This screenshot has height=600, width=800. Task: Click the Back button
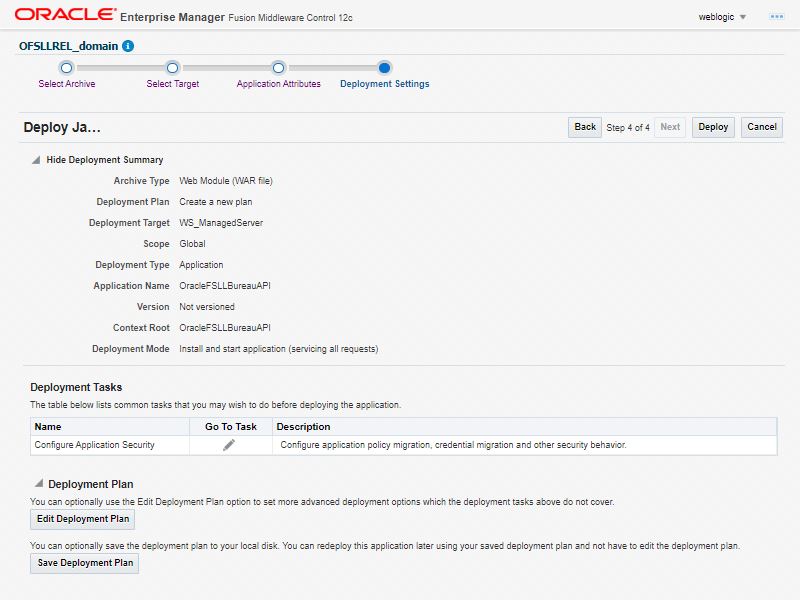click(585, 127)
